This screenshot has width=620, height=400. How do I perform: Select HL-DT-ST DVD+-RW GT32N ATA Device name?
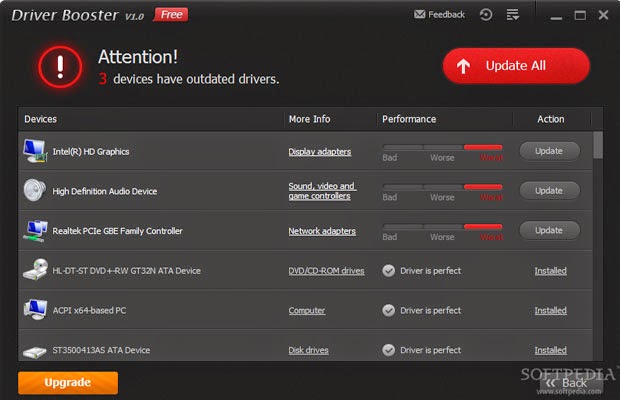127,271
